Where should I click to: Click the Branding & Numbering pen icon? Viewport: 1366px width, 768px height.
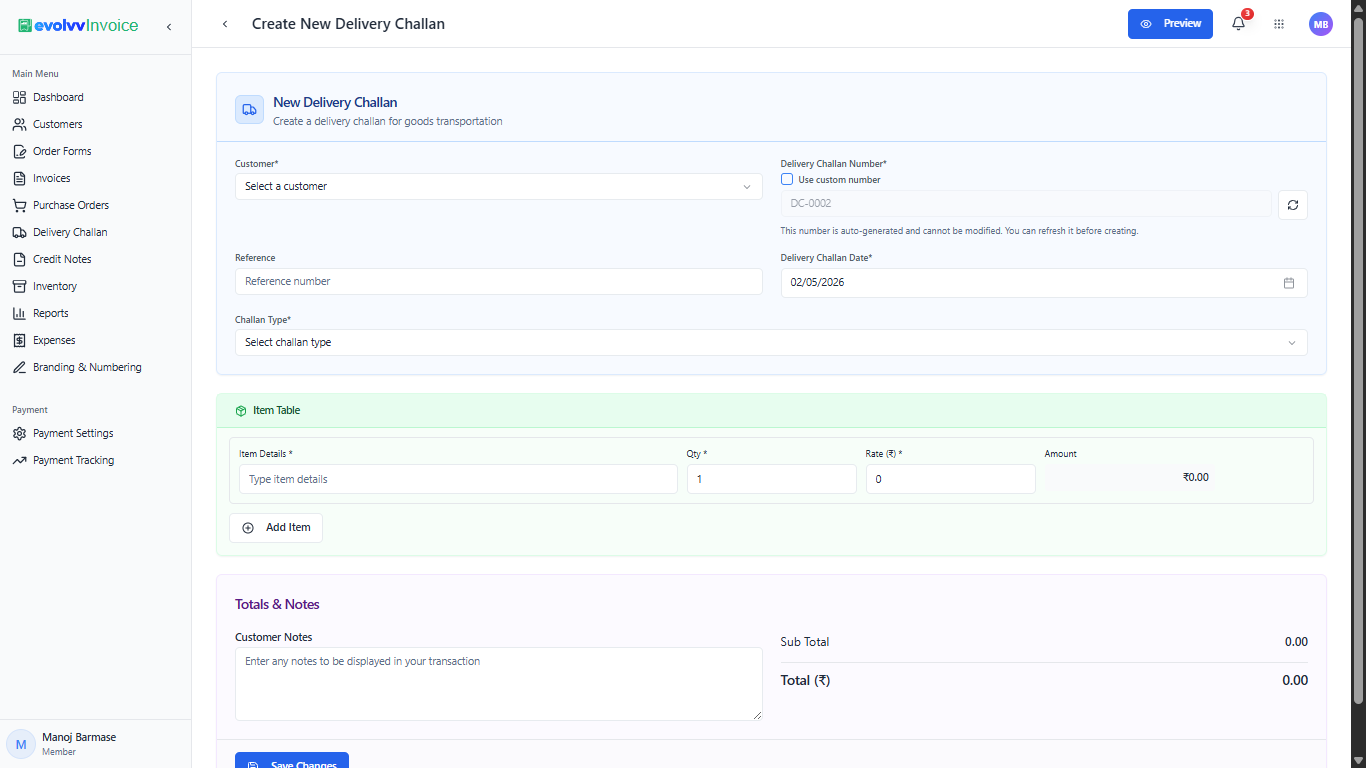pyautogui.click(x=19, y=367)
